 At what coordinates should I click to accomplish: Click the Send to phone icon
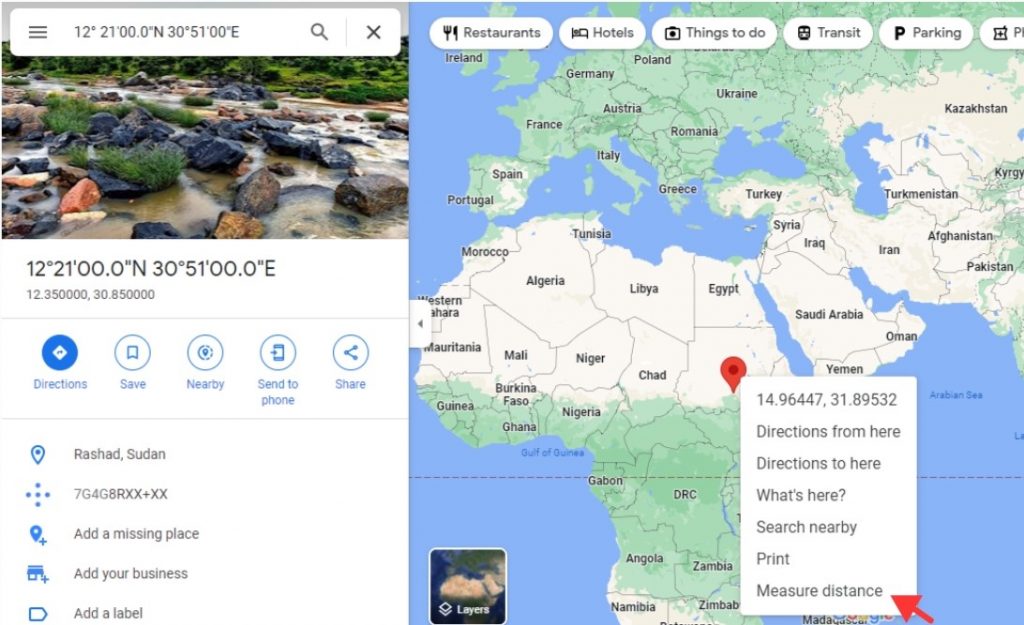point(278,353)
